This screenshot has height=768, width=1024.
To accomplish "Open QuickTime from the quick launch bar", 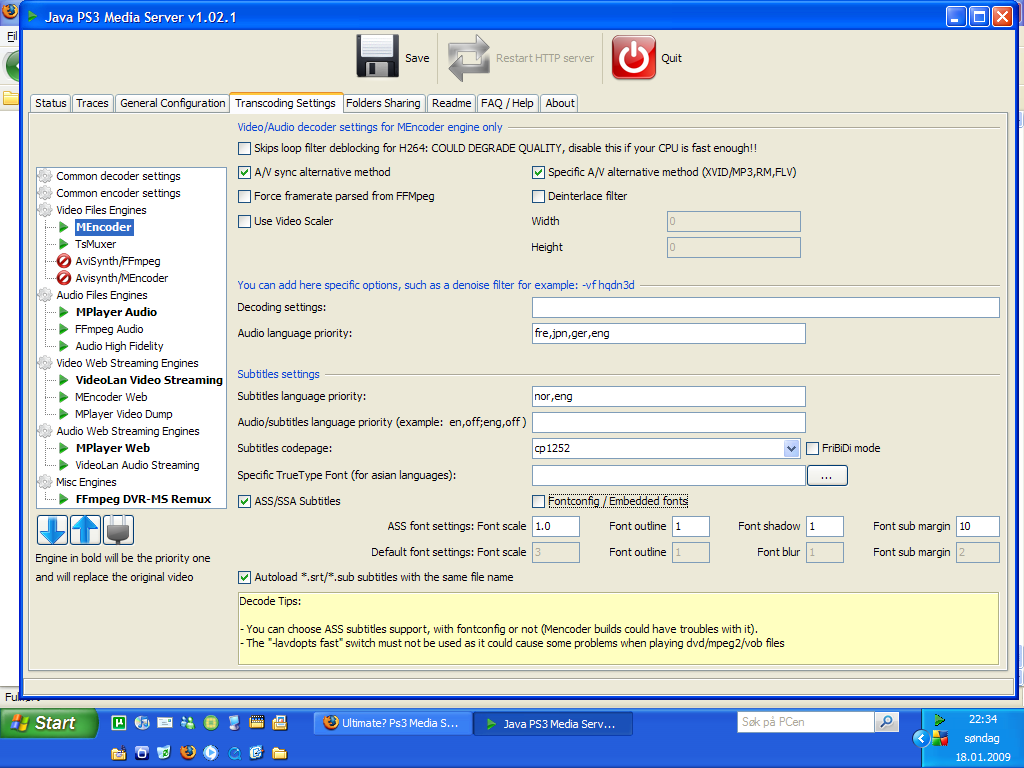I will tap(234, 753).
